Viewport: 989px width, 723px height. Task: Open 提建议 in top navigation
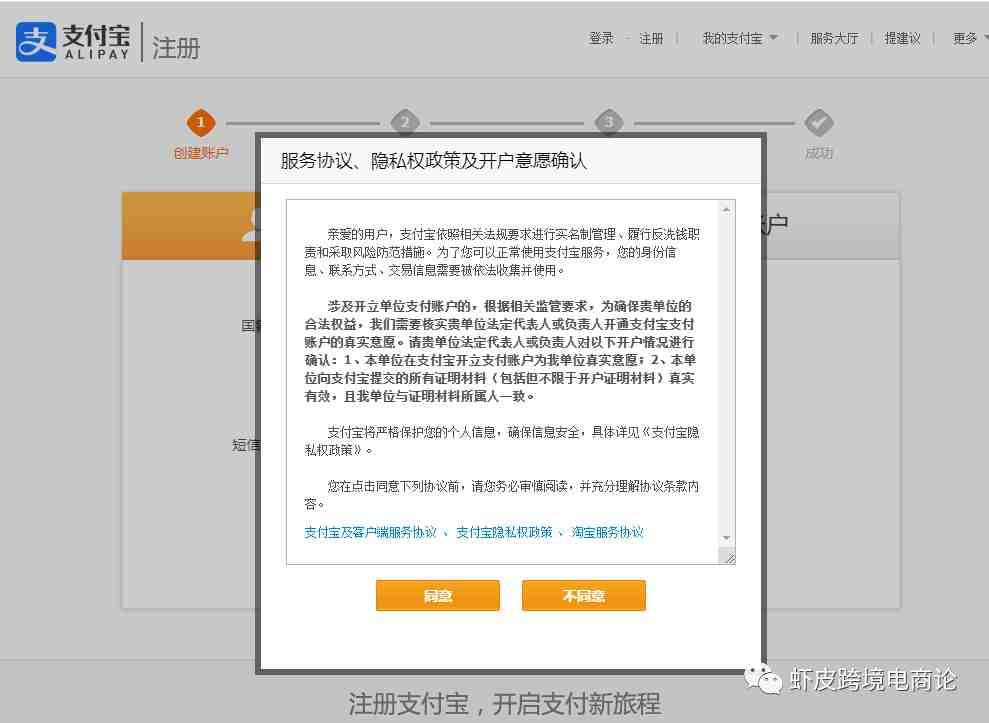(x=902, y=38)
